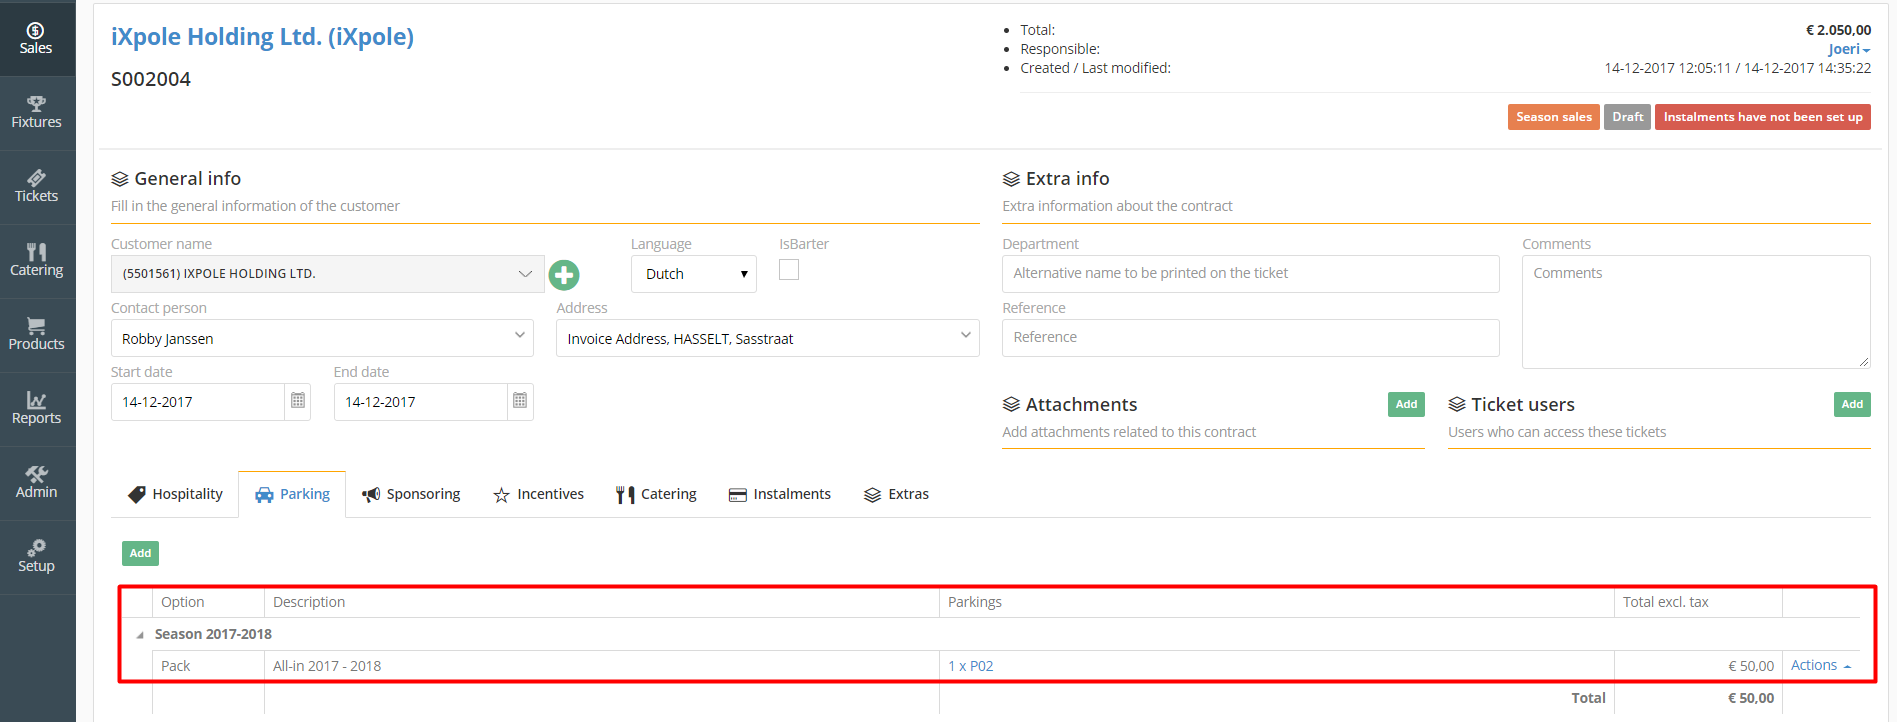Click Add button in Attachments section
The width and height of the screenshot is (1897, 722).
(1406, 404)
